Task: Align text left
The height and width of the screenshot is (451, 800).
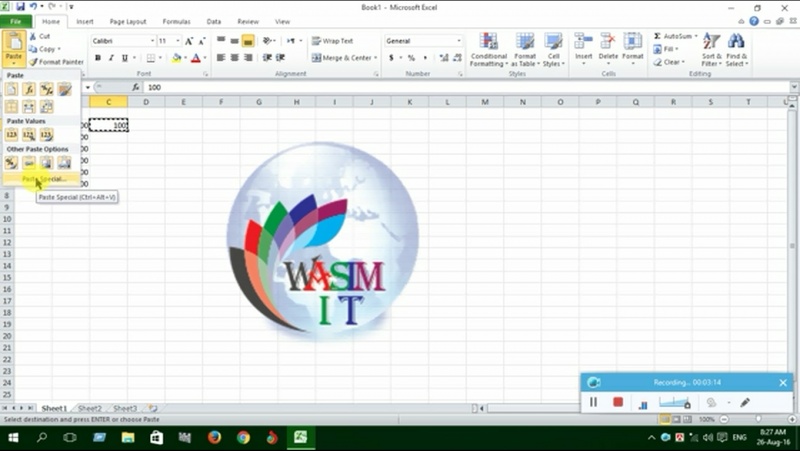Action: click(221, 58)
